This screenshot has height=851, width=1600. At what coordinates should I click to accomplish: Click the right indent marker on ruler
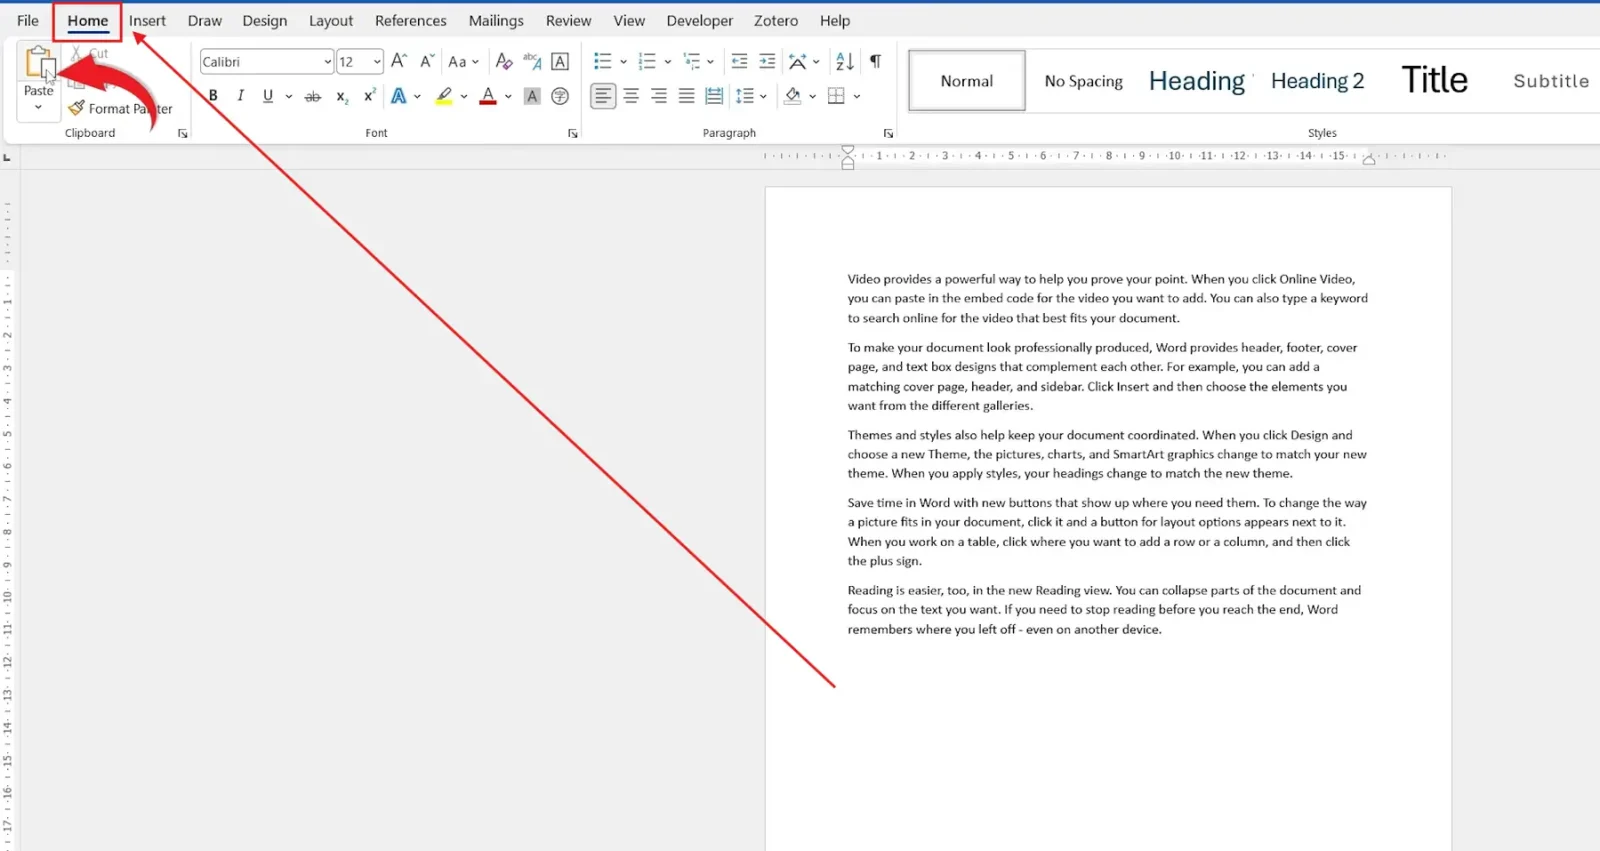click(1369, 159)
